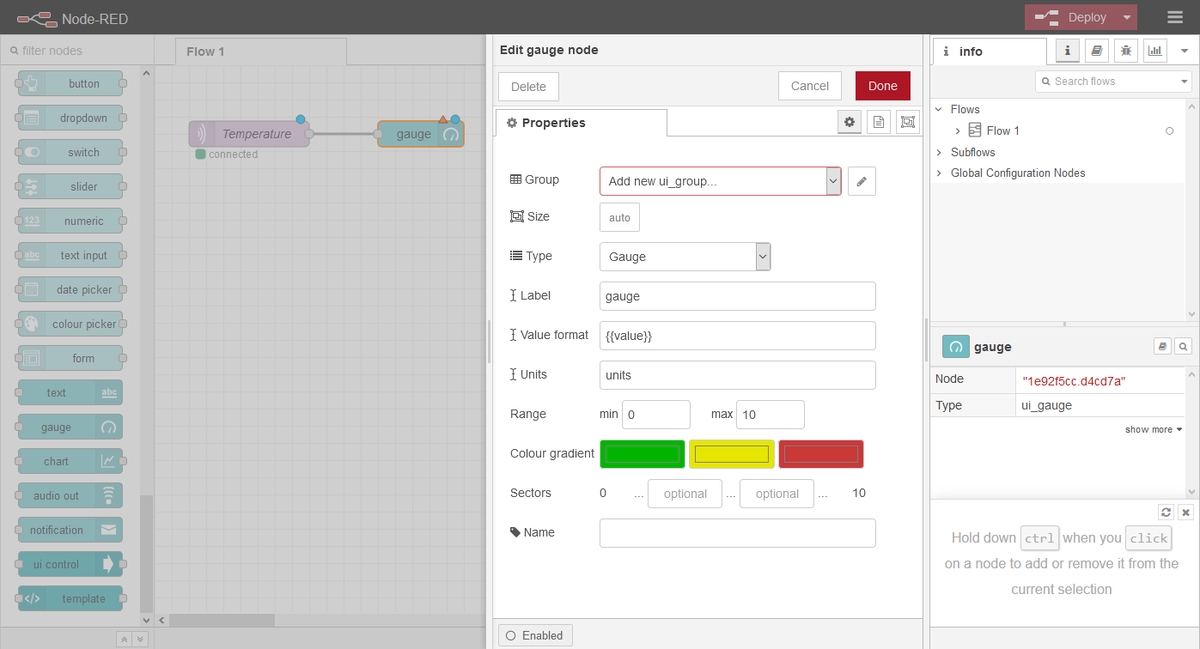The width and height of the screenshot is (1200, 649).
Task: Open the Group ui_group dropdown
Action: point(721,181)
